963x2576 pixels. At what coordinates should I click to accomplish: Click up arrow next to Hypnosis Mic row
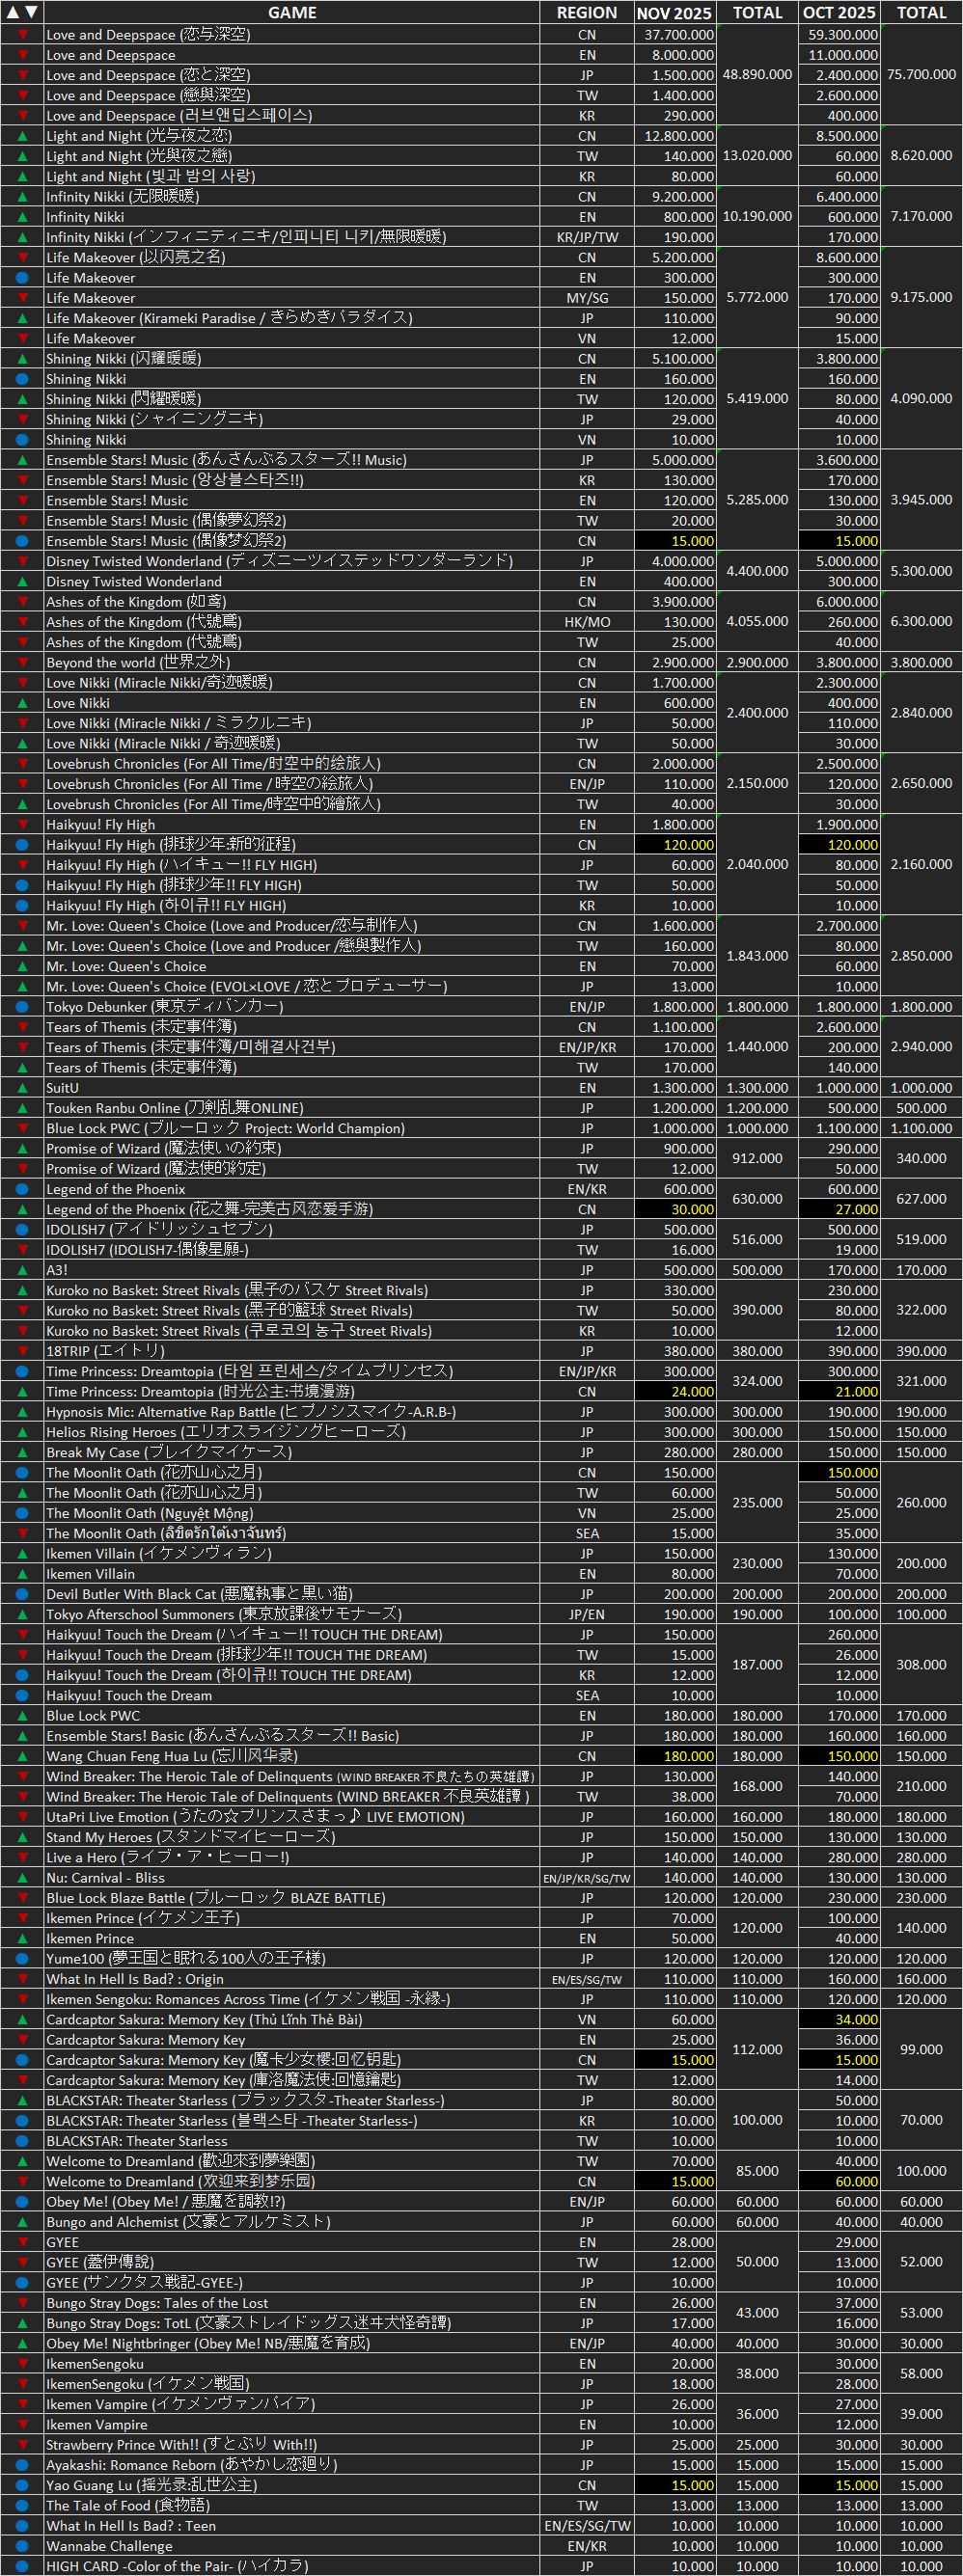coord(22,1412)
